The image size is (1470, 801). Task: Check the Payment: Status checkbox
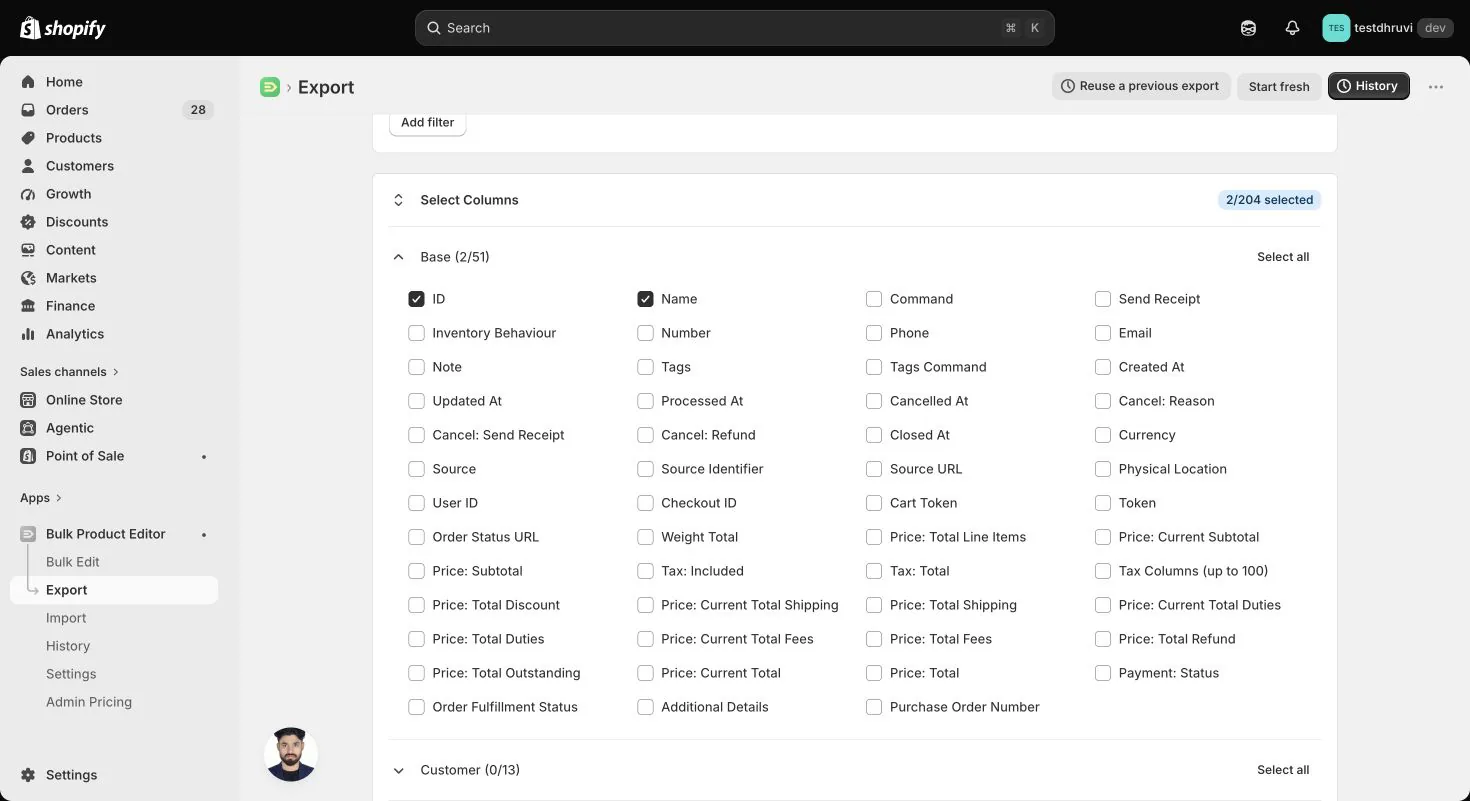pos(1103,673)
